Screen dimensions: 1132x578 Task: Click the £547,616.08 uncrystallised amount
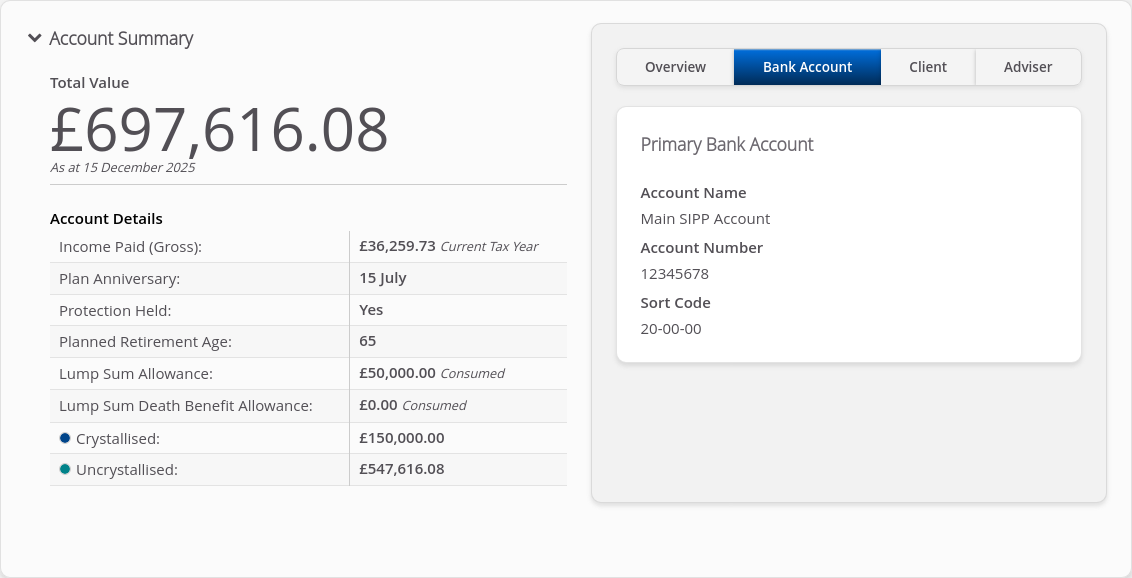(401, 469)
